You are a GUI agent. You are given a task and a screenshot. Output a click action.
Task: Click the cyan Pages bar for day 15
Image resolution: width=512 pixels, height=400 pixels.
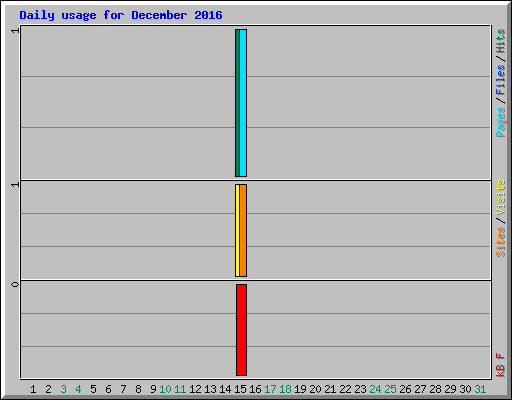243,103
